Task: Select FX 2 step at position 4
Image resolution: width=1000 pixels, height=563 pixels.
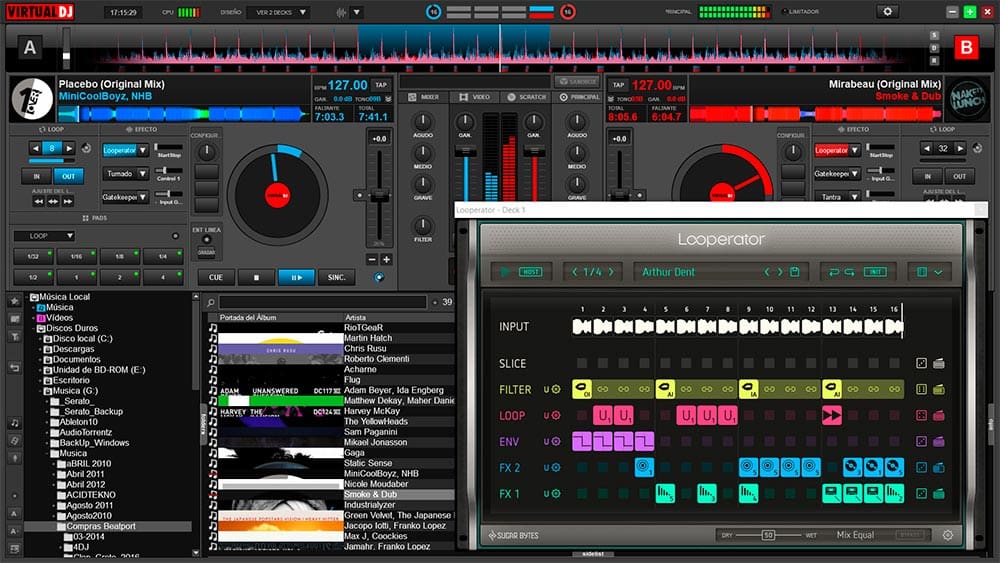Action: click(644, 467)
